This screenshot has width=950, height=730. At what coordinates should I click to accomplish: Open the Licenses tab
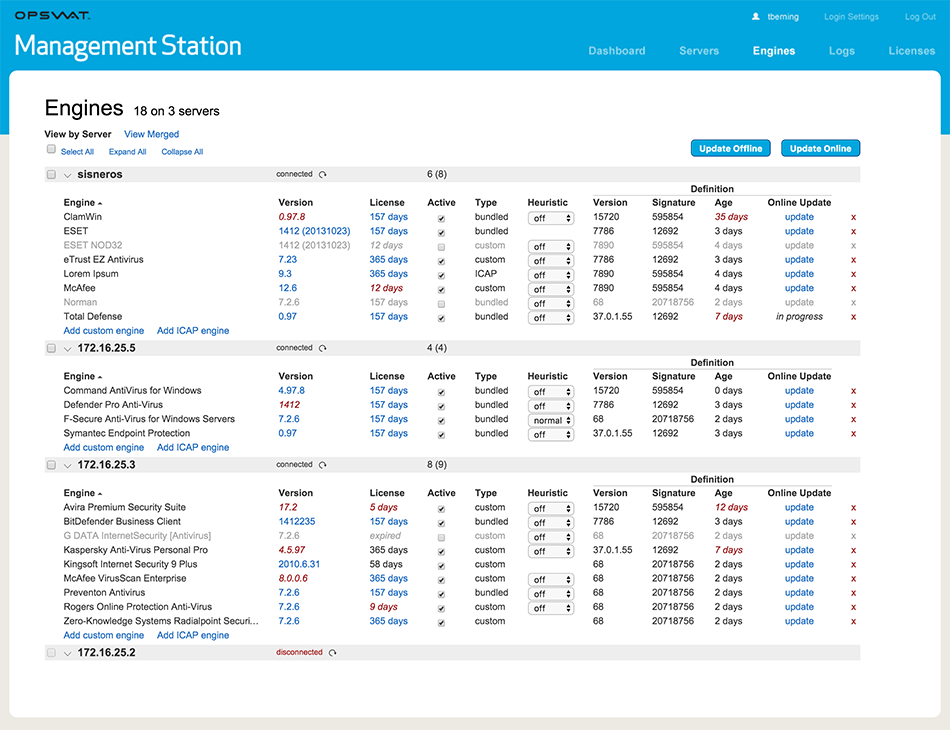(912, 51)
